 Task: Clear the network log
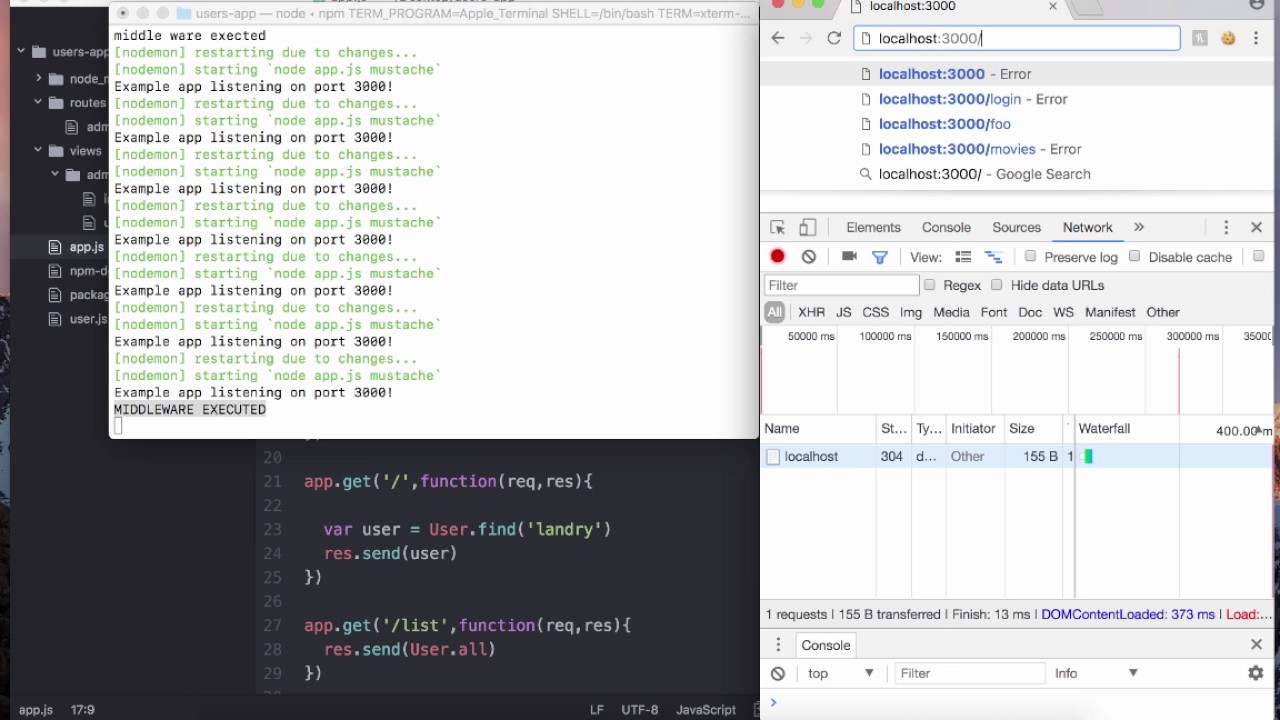tap(809, 256)
